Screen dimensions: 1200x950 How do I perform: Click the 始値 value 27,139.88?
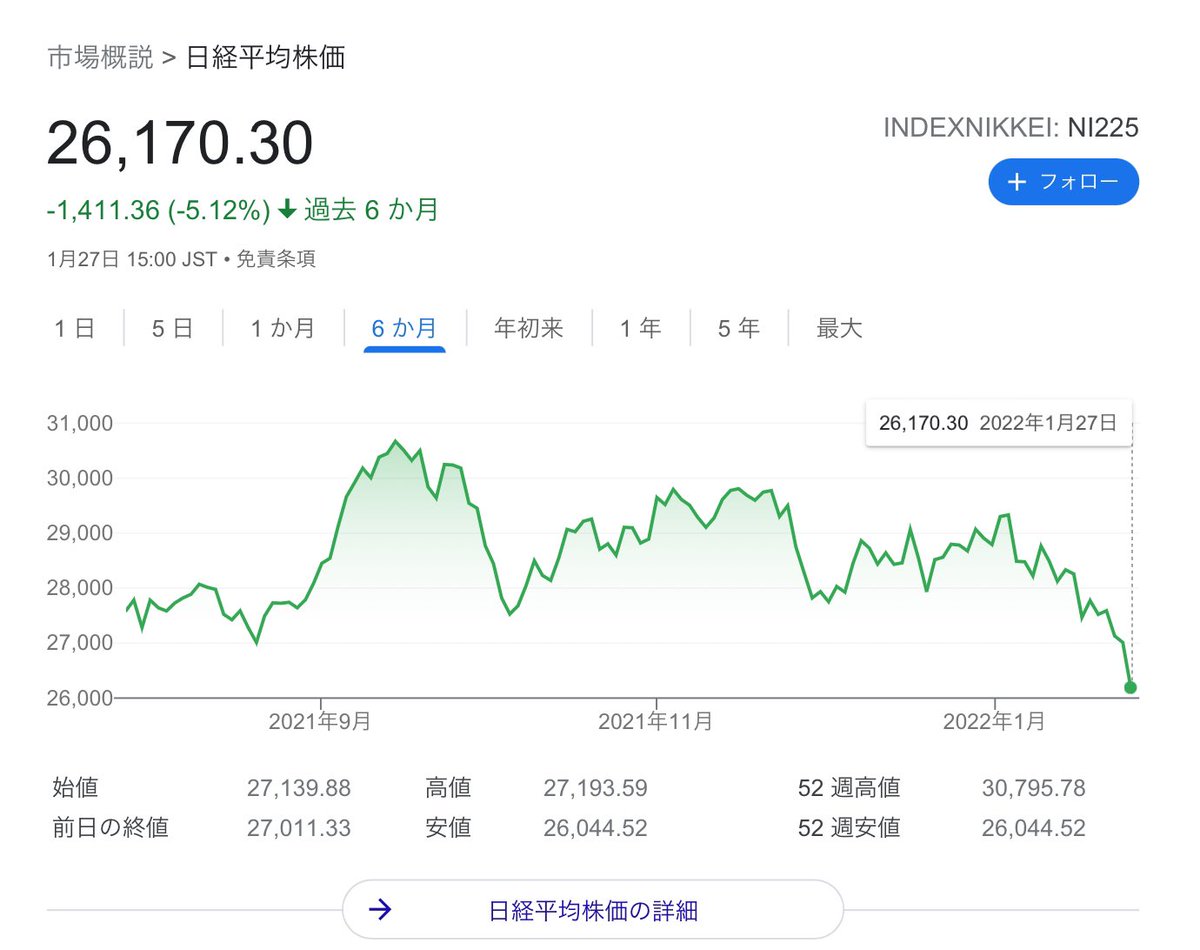(299, 788)
